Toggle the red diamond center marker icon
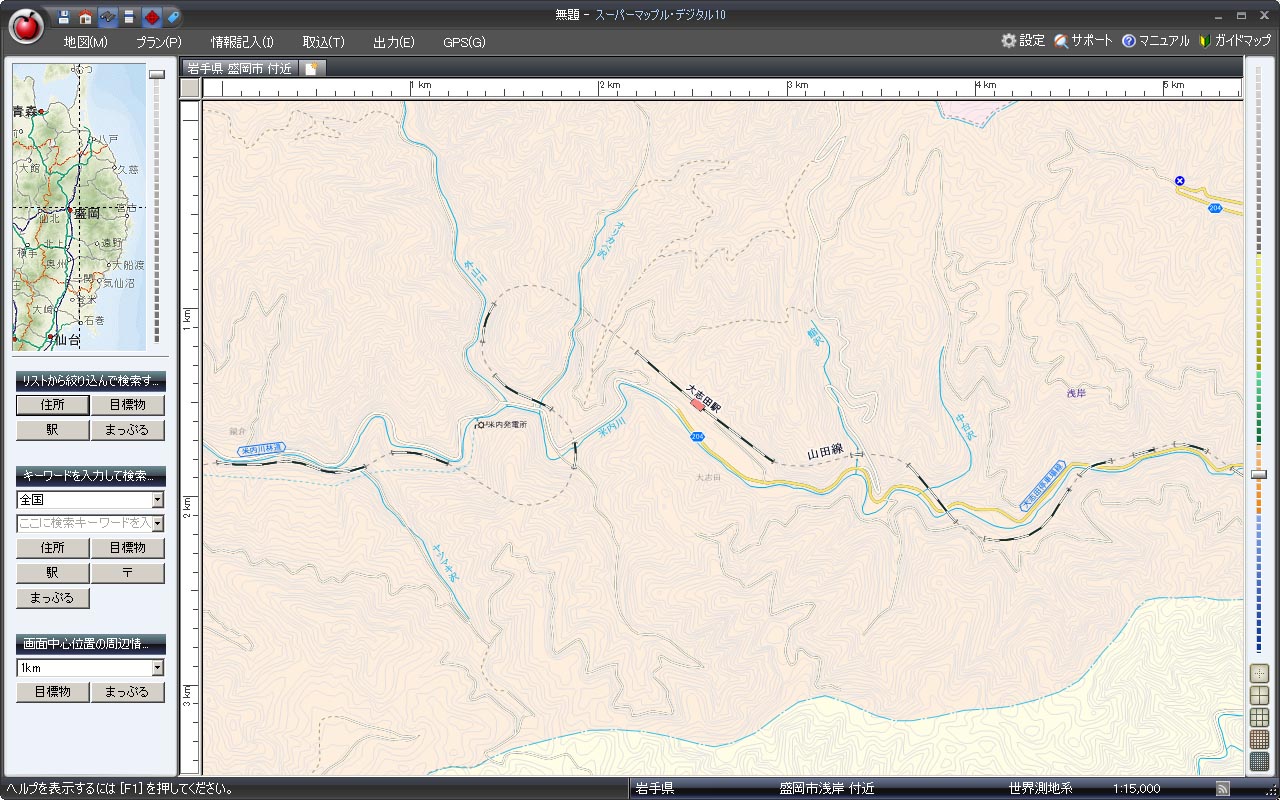 coord(151,16)
